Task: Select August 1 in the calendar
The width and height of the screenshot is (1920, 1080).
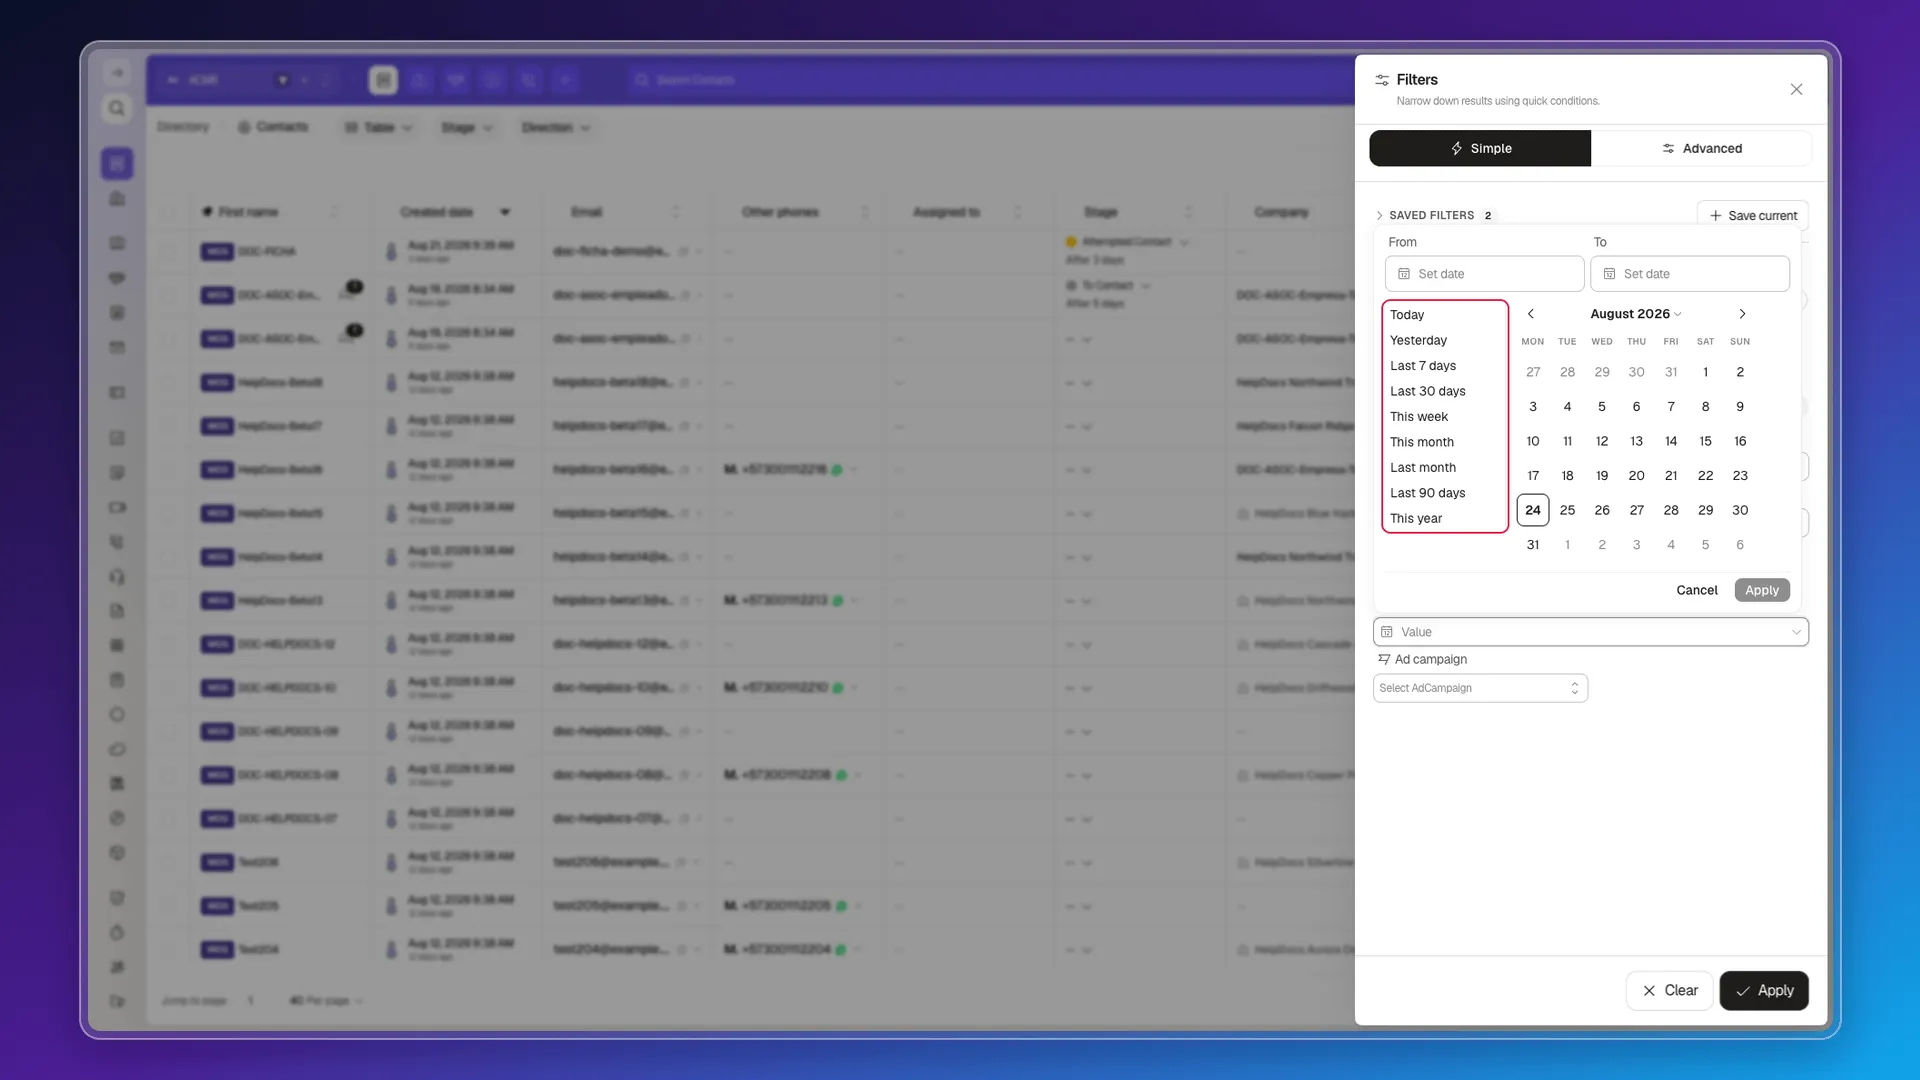Action: [1705, 372]
